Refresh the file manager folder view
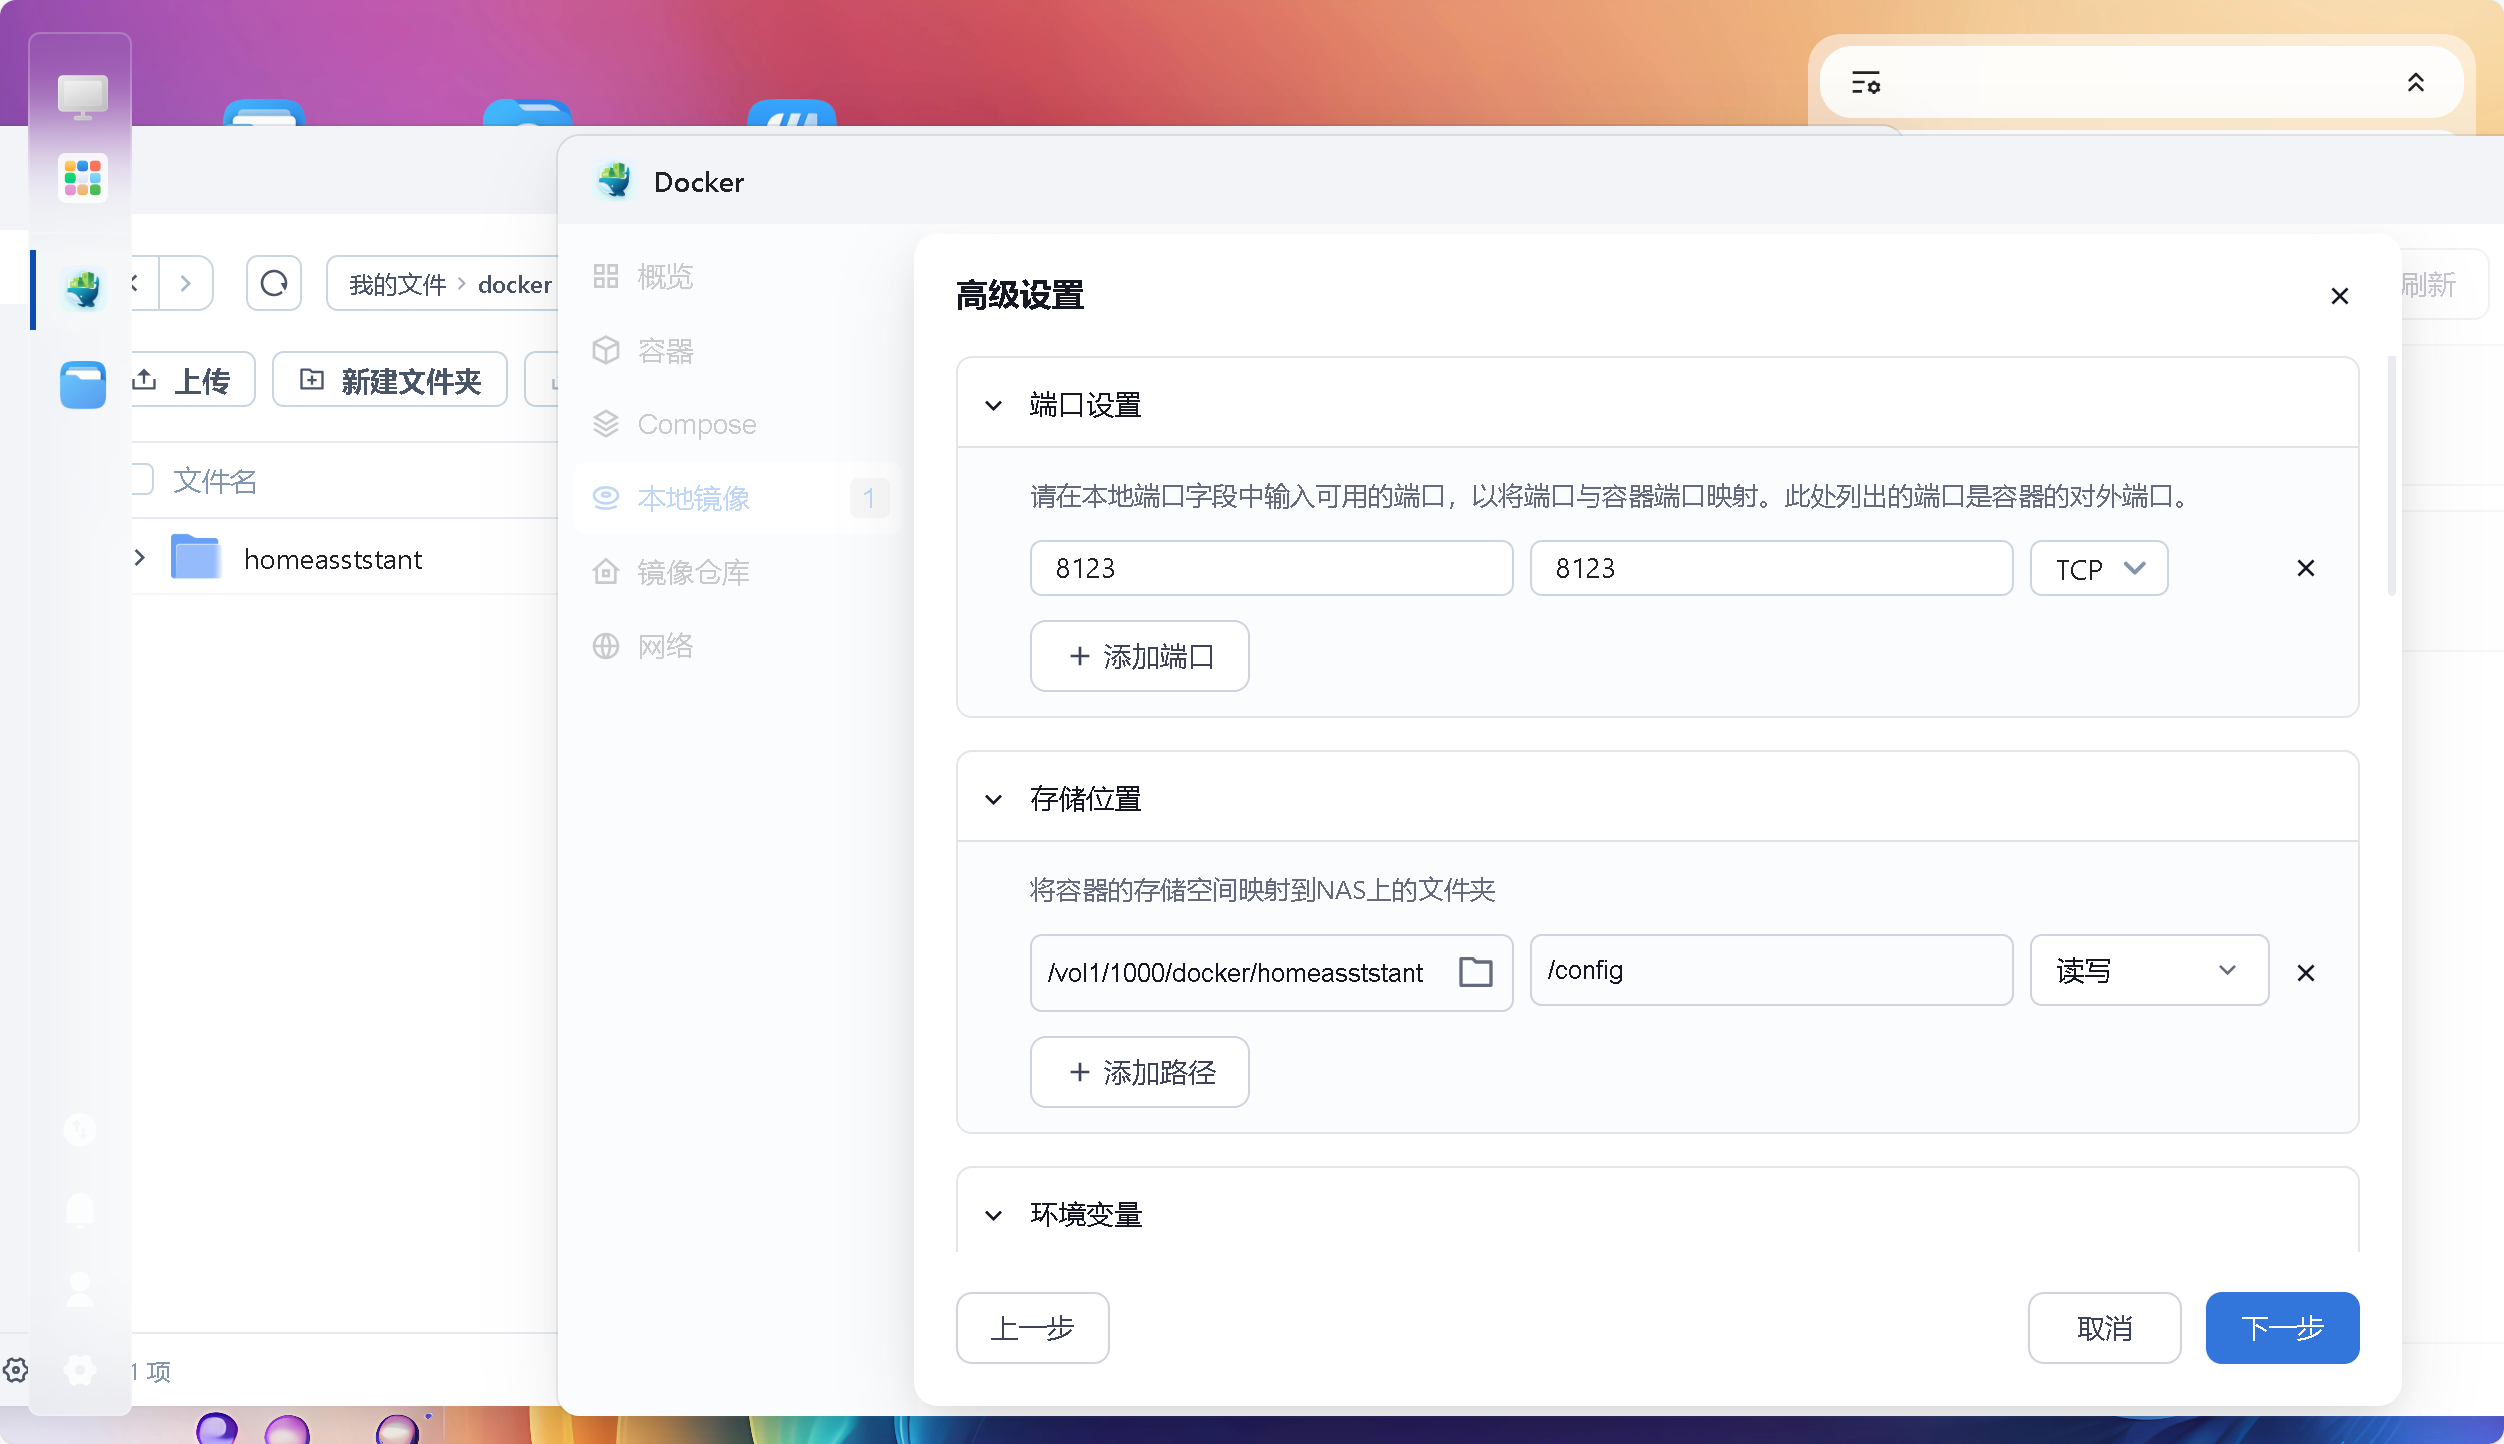Image resolution: width=2504 pixels, height=1444 pixels. [x=274, y=284]
